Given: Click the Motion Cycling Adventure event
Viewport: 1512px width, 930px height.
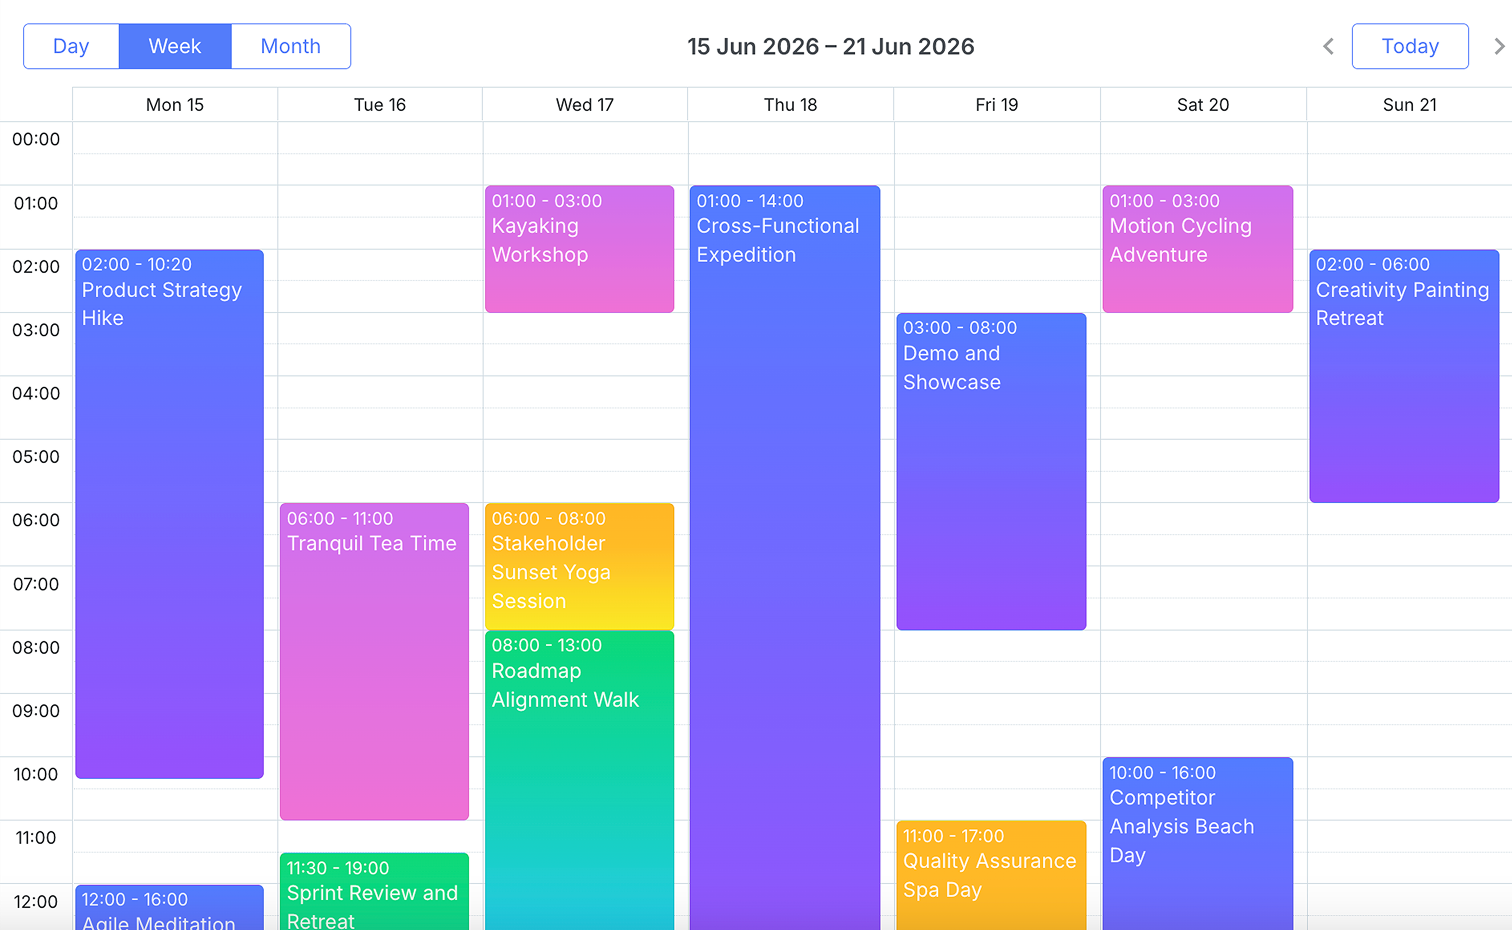Looking at the screenshot, I should [1198, 249].
